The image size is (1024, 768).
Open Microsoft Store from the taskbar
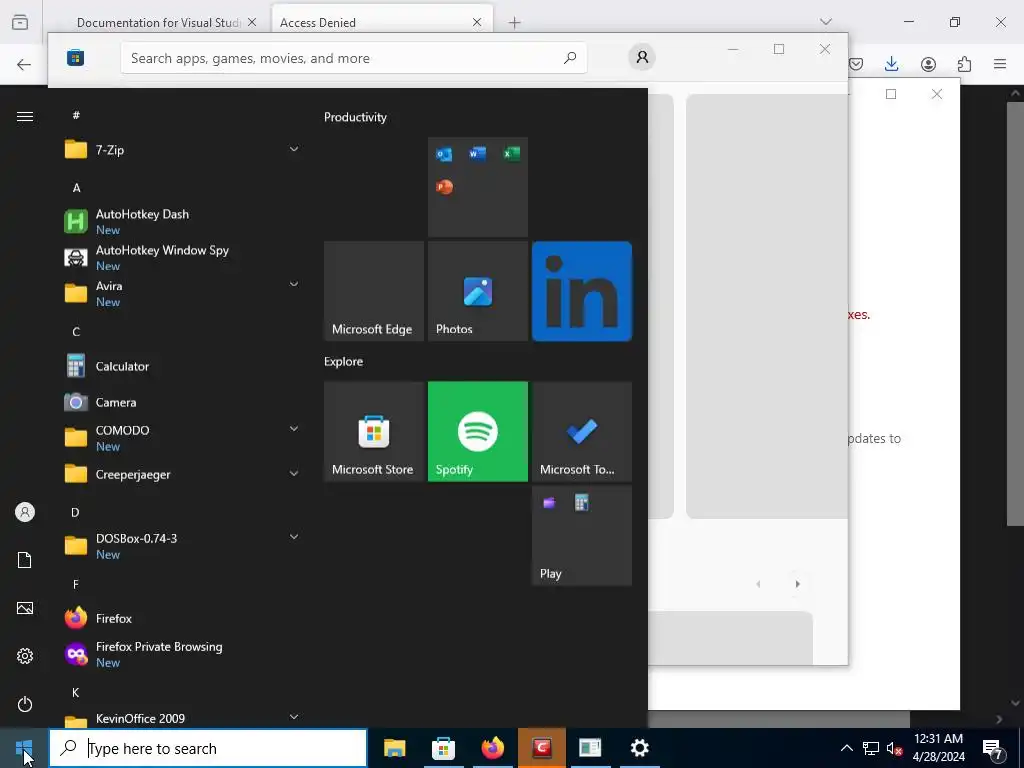[x=443, y=748]
